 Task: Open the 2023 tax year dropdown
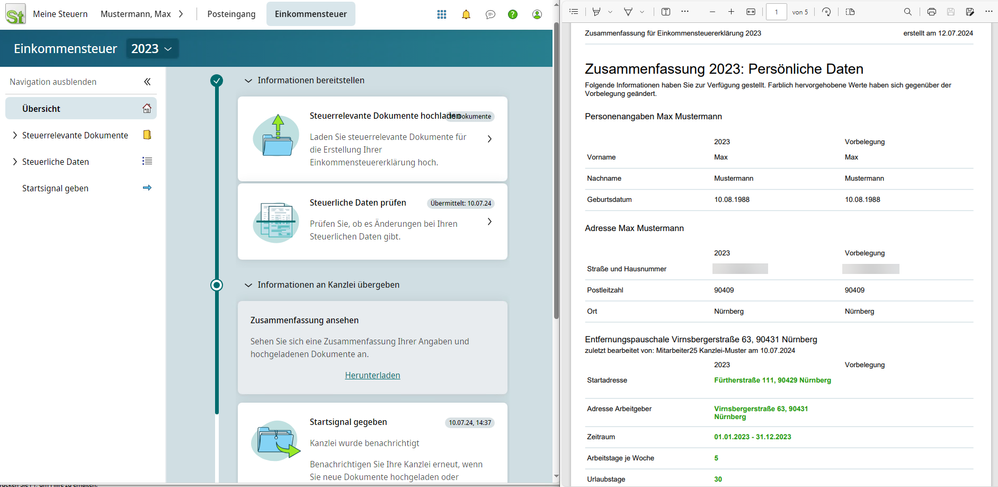click(152, 49)
